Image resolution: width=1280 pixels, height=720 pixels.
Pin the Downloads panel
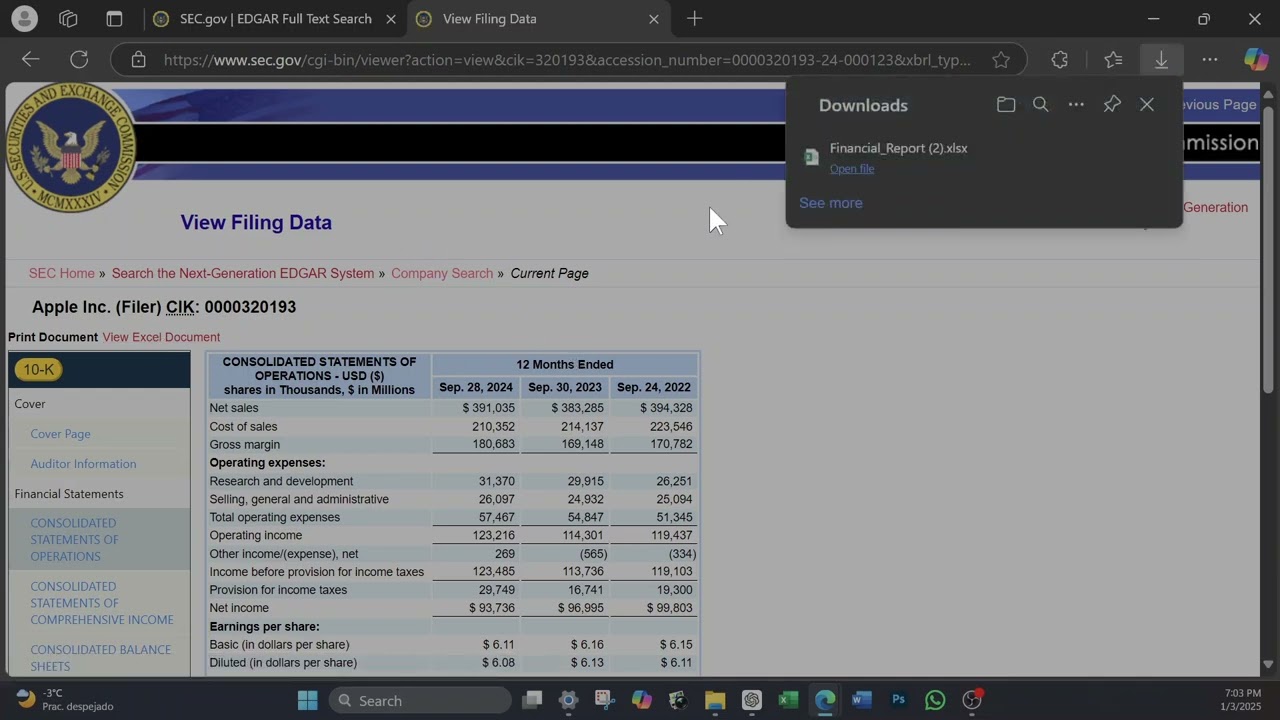1112,105
